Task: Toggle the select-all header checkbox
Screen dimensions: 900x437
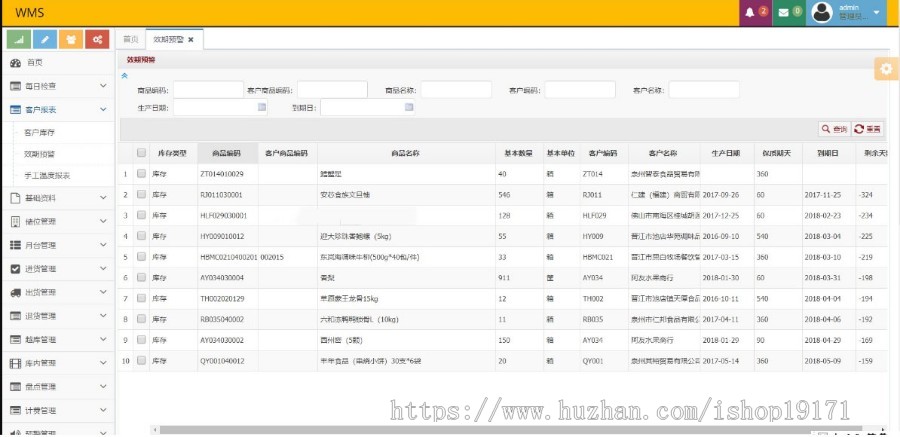Action: [141, 153]
